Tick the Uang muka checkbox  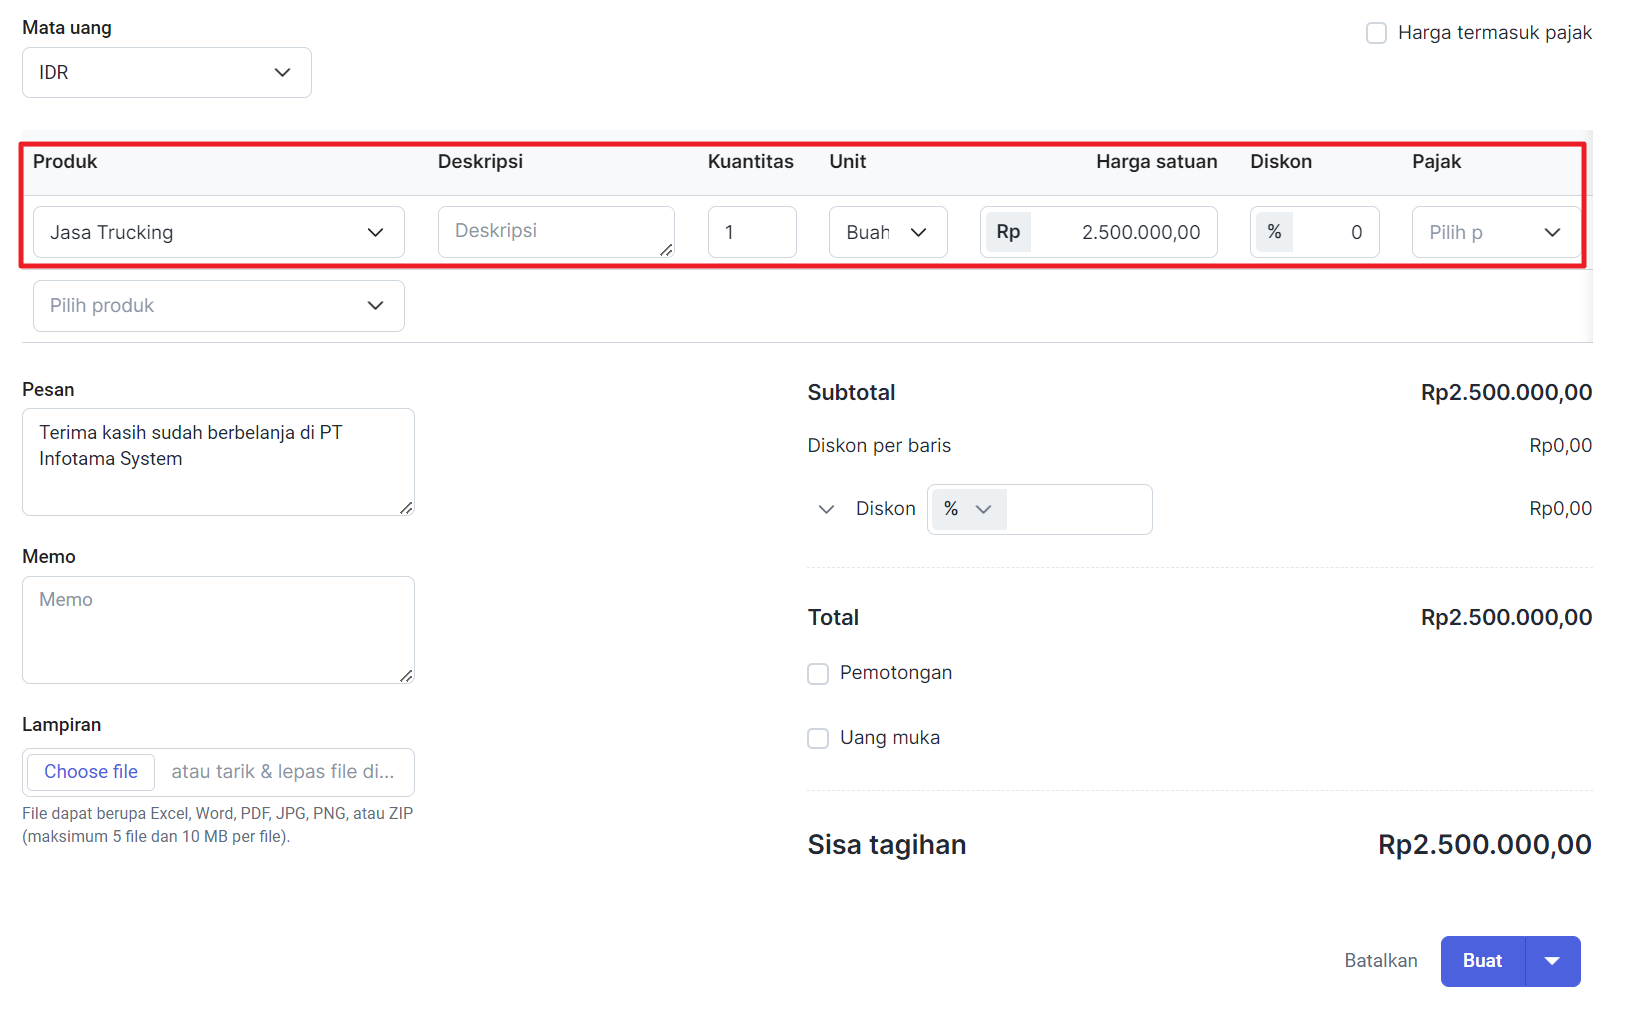tap(818, 739)
